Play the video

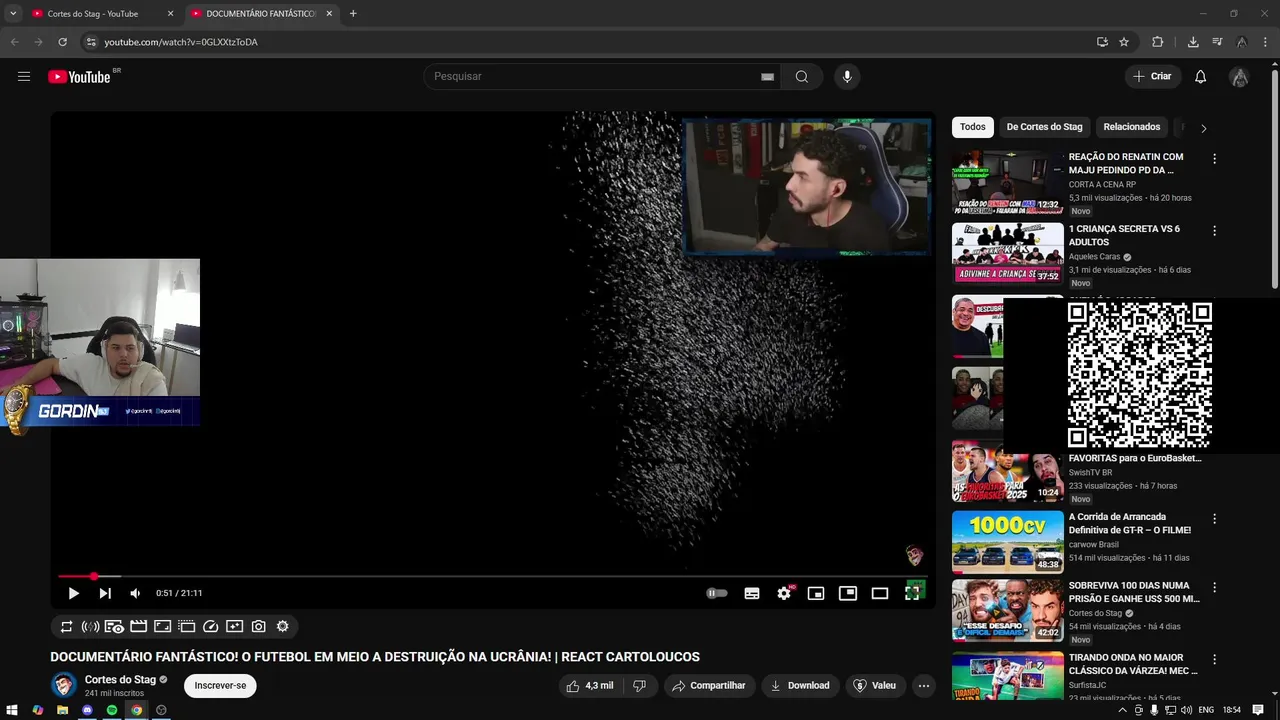click(73, 593)
